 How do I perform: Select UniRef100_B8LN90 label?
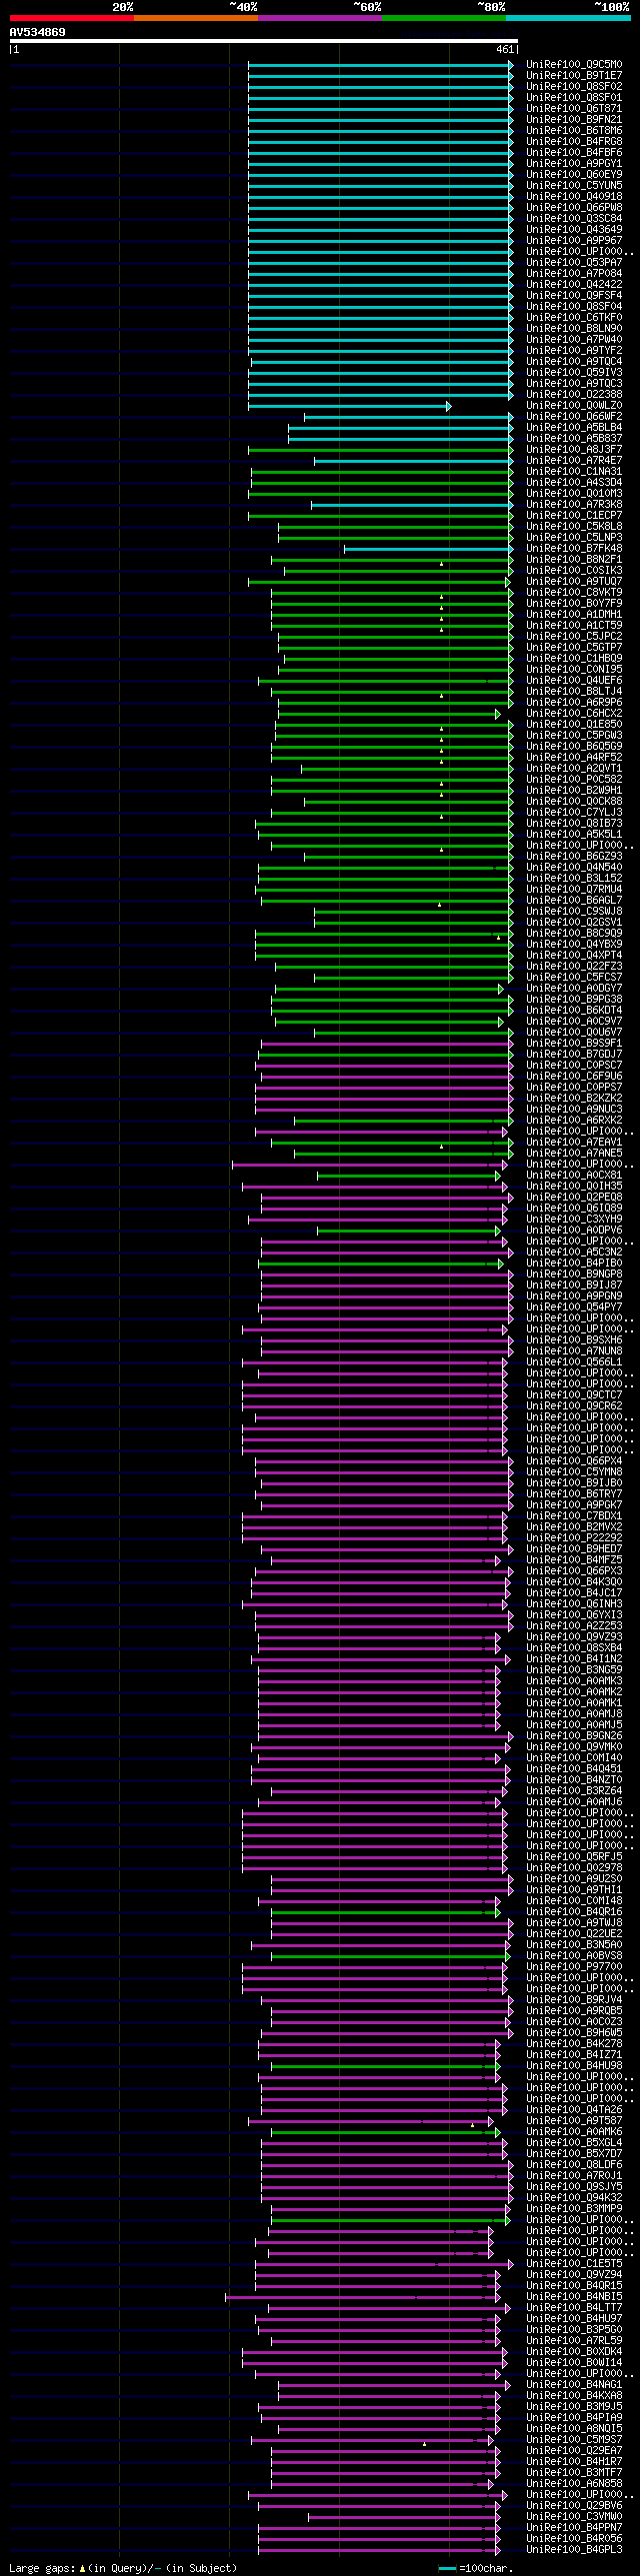[574, 329]
